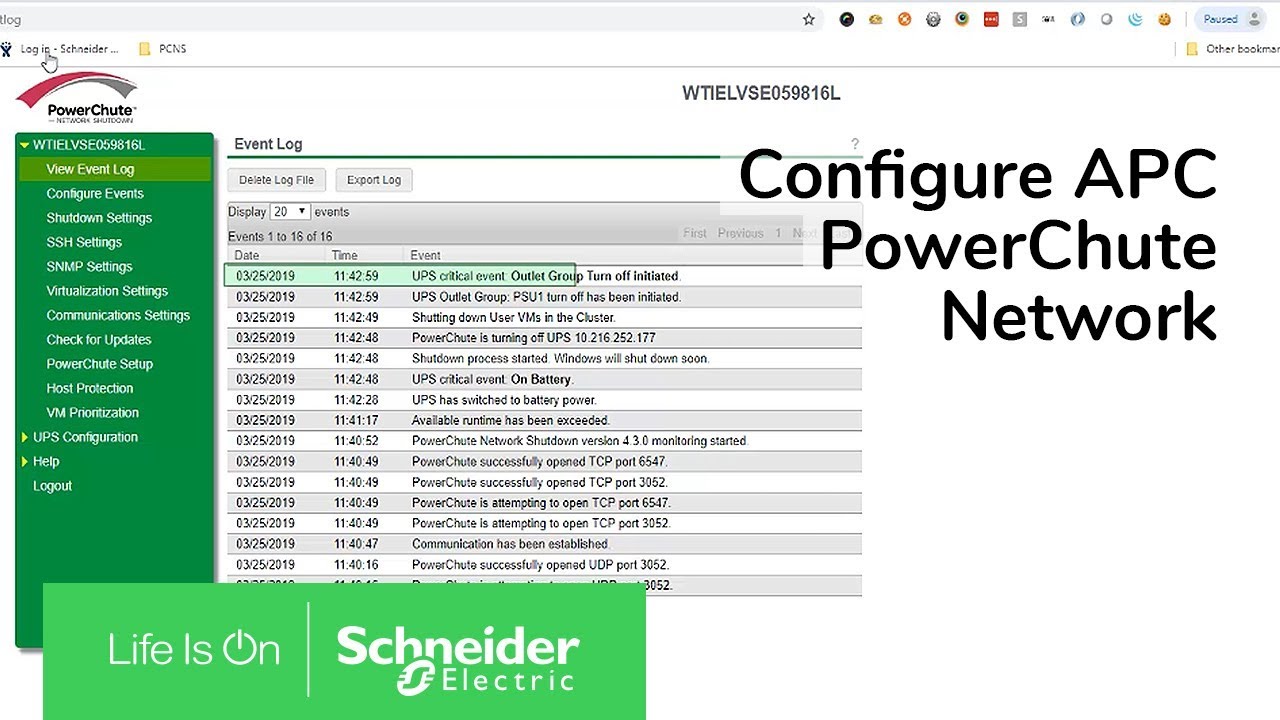Open VM Prioritization page
This screenshot has width=1280, height=720.
click(92, 412)
